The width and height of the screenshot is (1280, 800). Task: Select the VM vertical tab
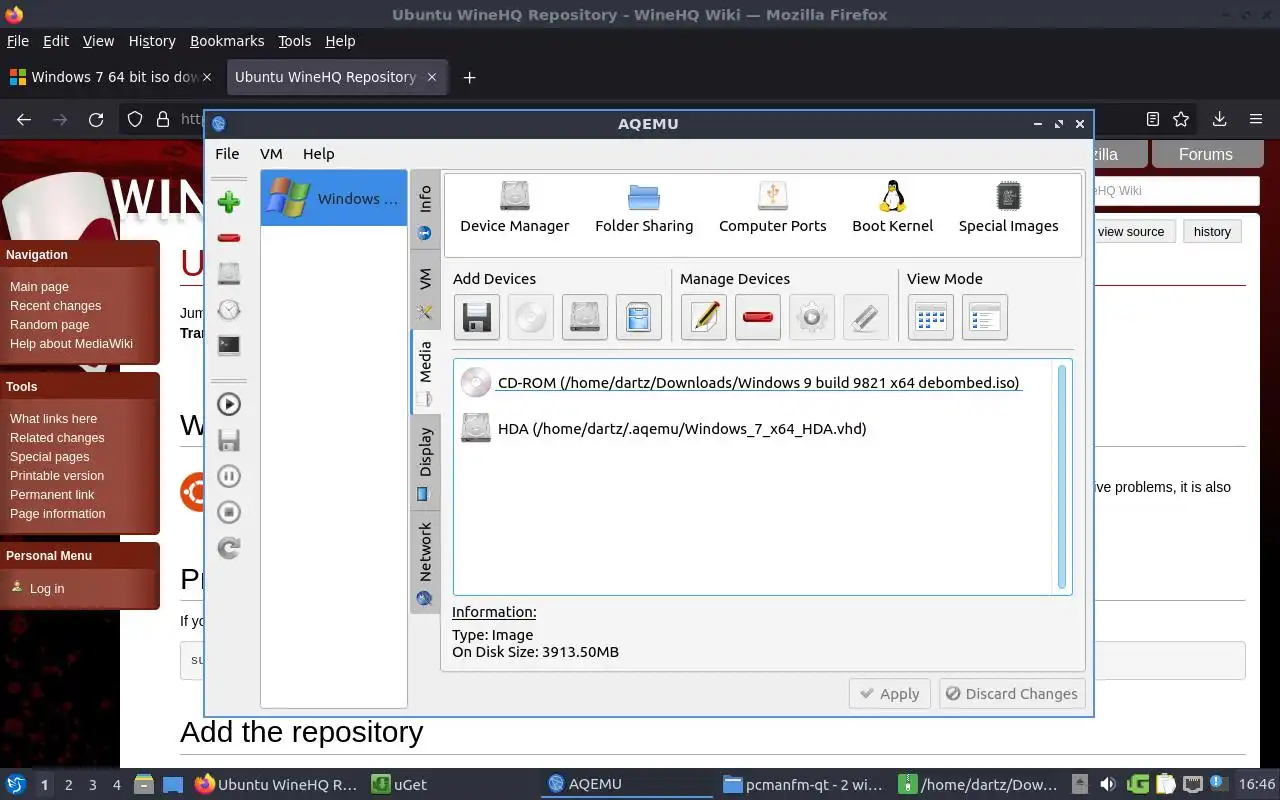[x=425, y=290]
